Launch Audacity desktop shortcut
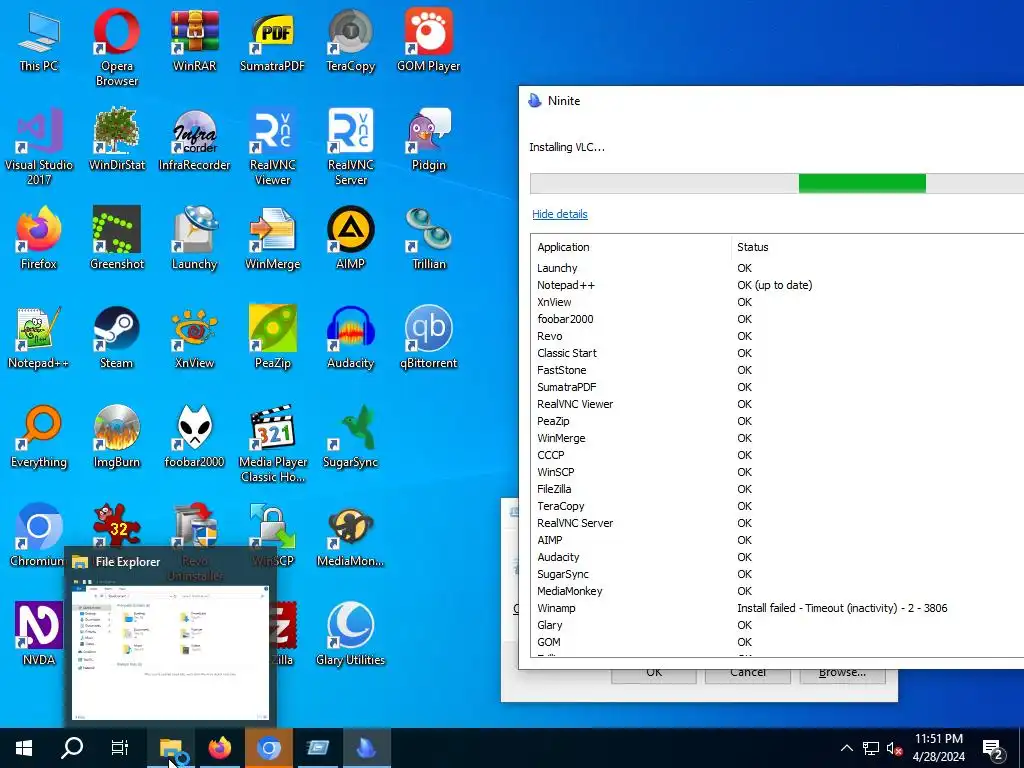 pyautogui.click(x=351, y=338)
